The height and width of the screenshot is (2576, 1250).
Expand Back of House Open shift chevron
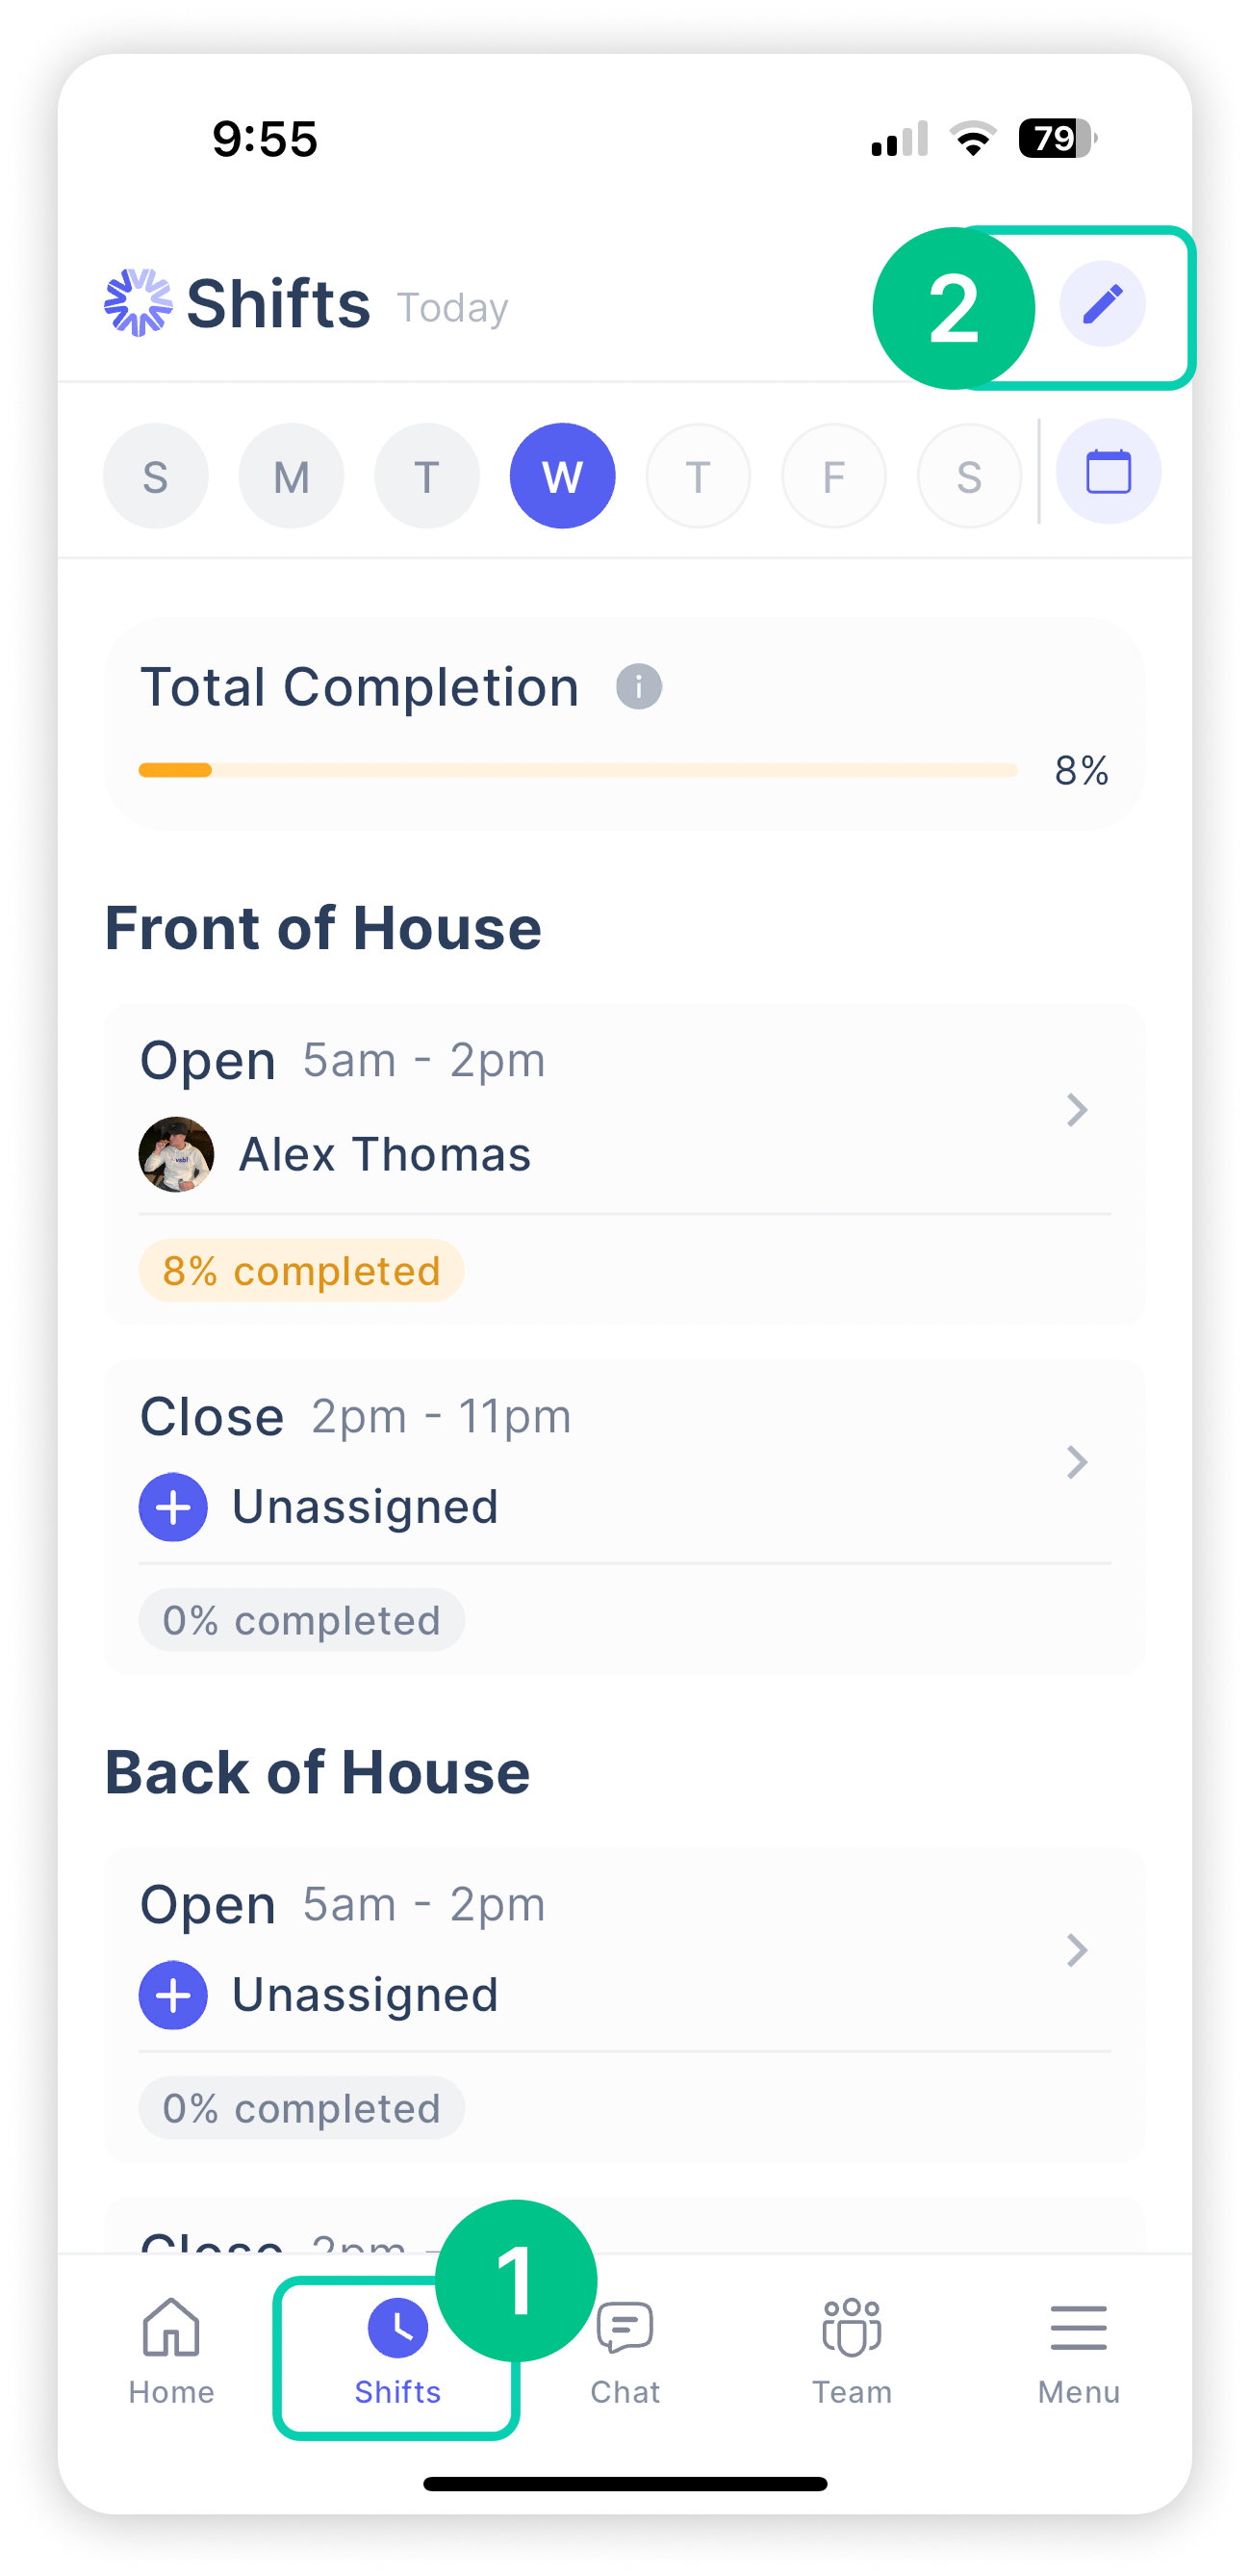tap(1076, 1950)
